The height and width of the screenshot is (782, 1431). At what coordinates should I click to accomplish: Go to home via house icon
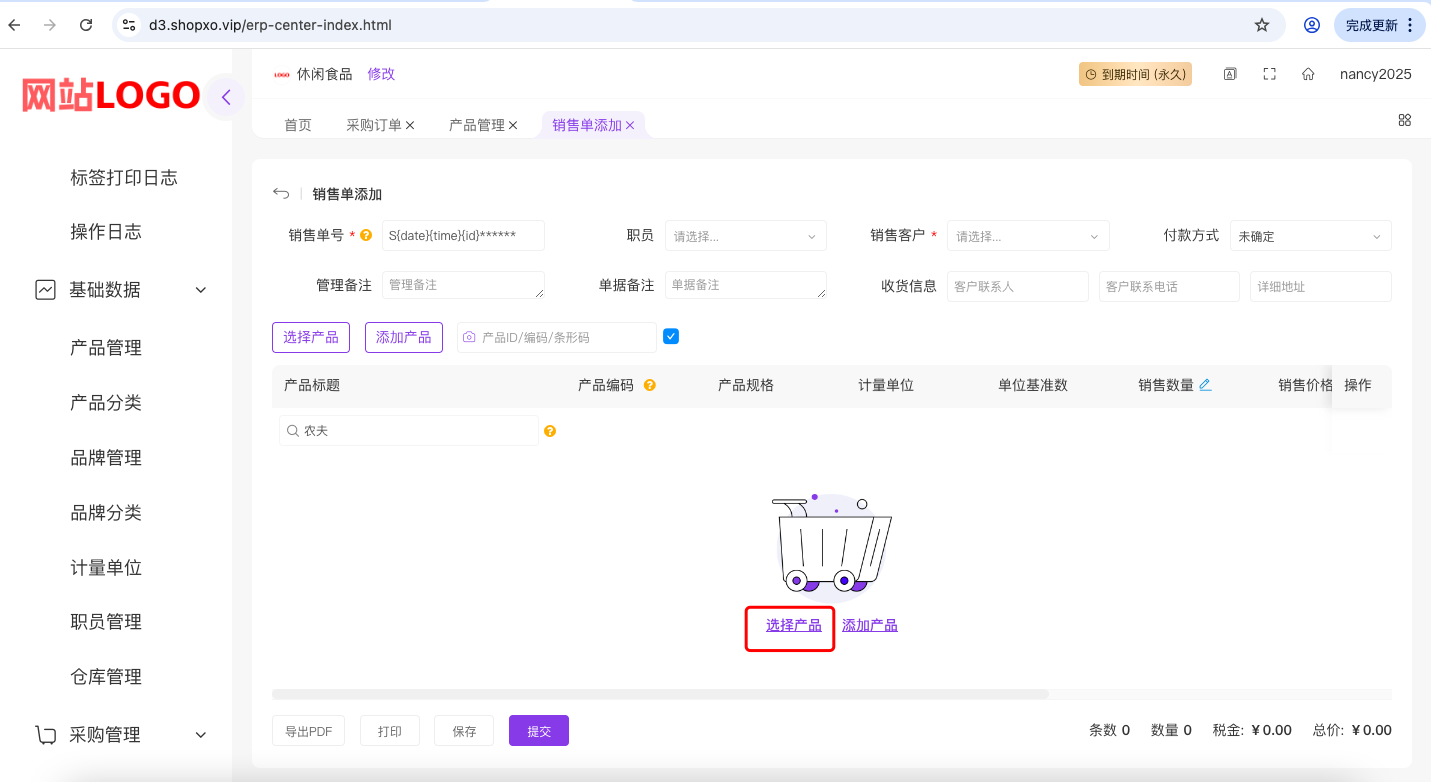pos(1308,74)
